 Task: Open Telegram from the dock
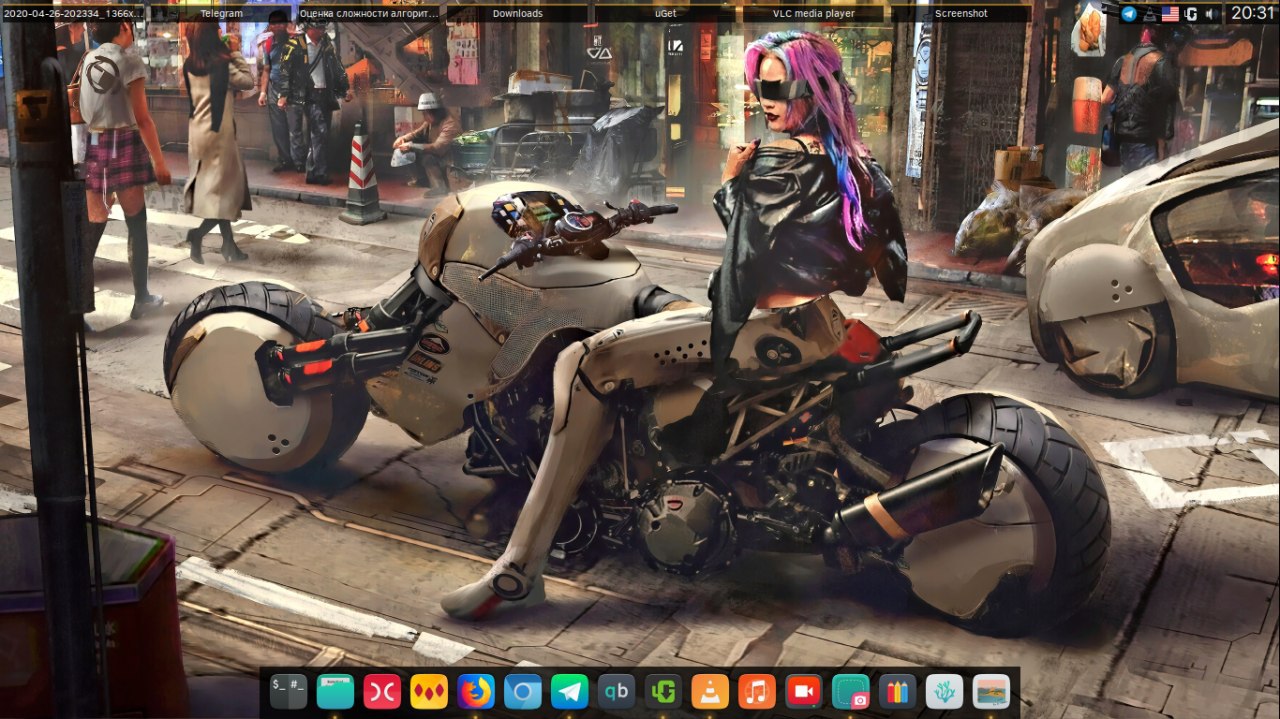pos(570,691)
